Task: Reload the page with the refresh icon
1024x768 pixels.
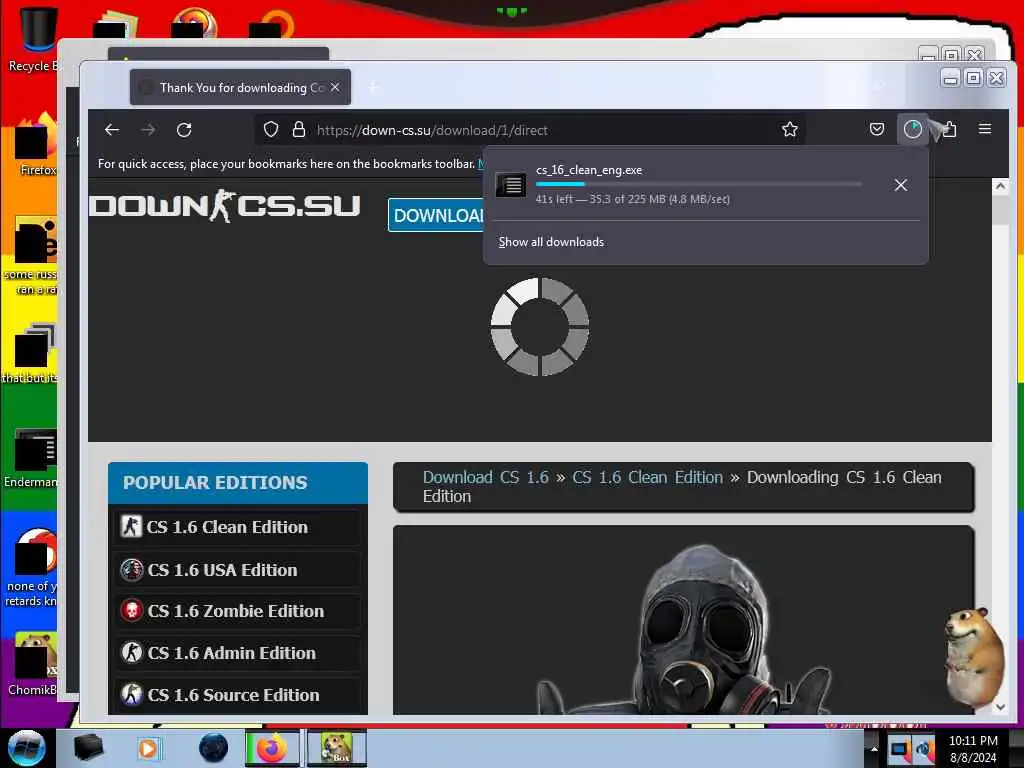Action: coord(184,130)
